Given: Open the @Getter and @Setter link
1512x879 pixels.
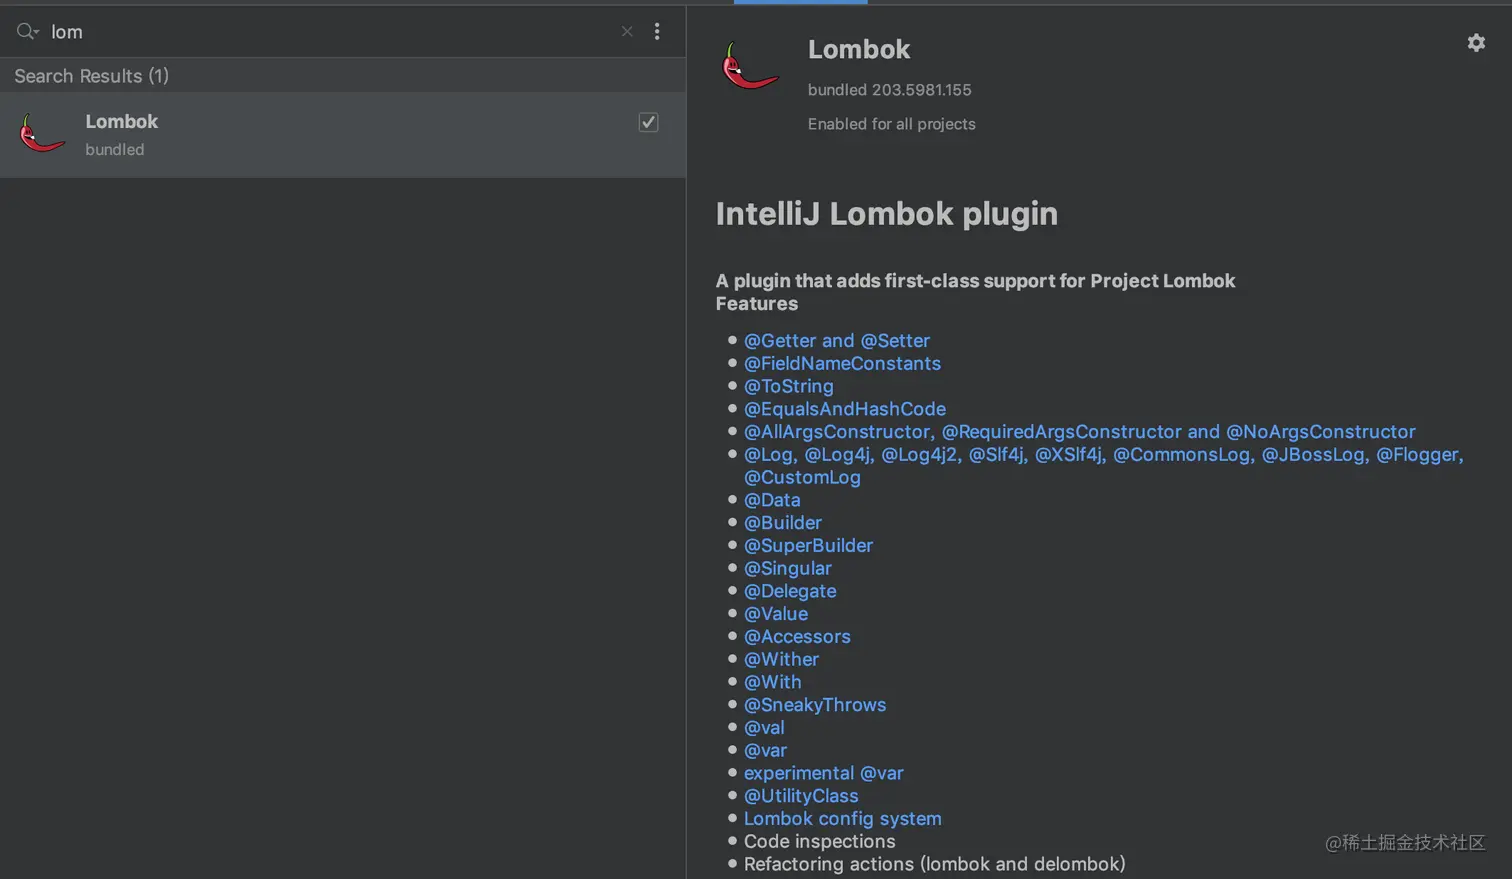Looking at the screenshot, I should pyautogui.click(x=836, y=340).
